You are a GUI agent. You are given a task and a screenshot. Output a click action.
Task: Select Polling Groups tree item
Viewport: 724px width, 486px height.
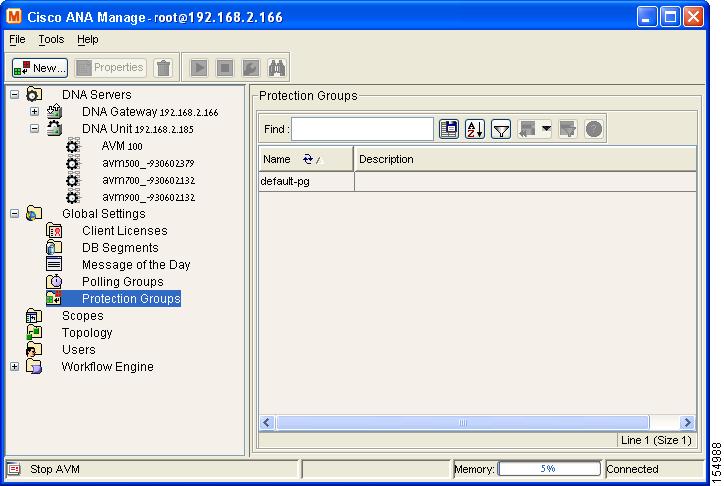[x=123, y=282]
